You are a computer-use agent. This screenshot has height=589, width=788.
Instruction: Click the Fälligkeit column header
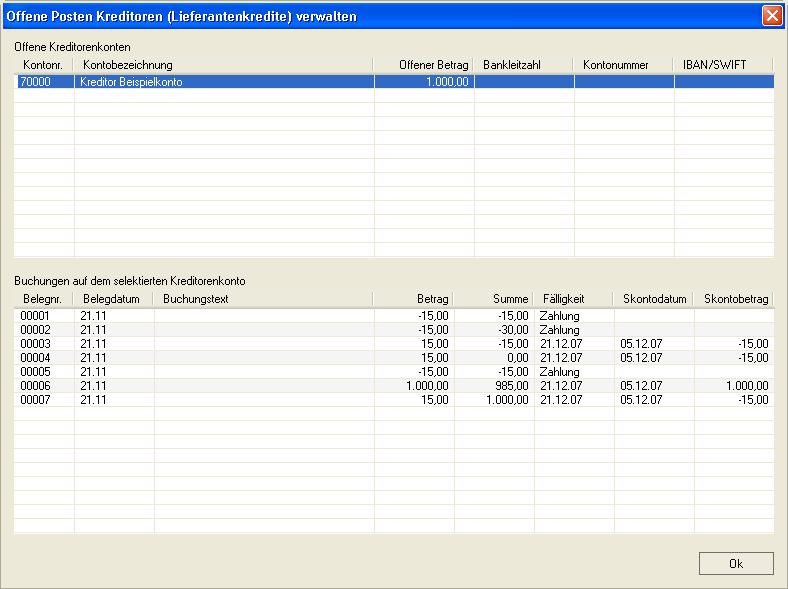click(573, 299)
